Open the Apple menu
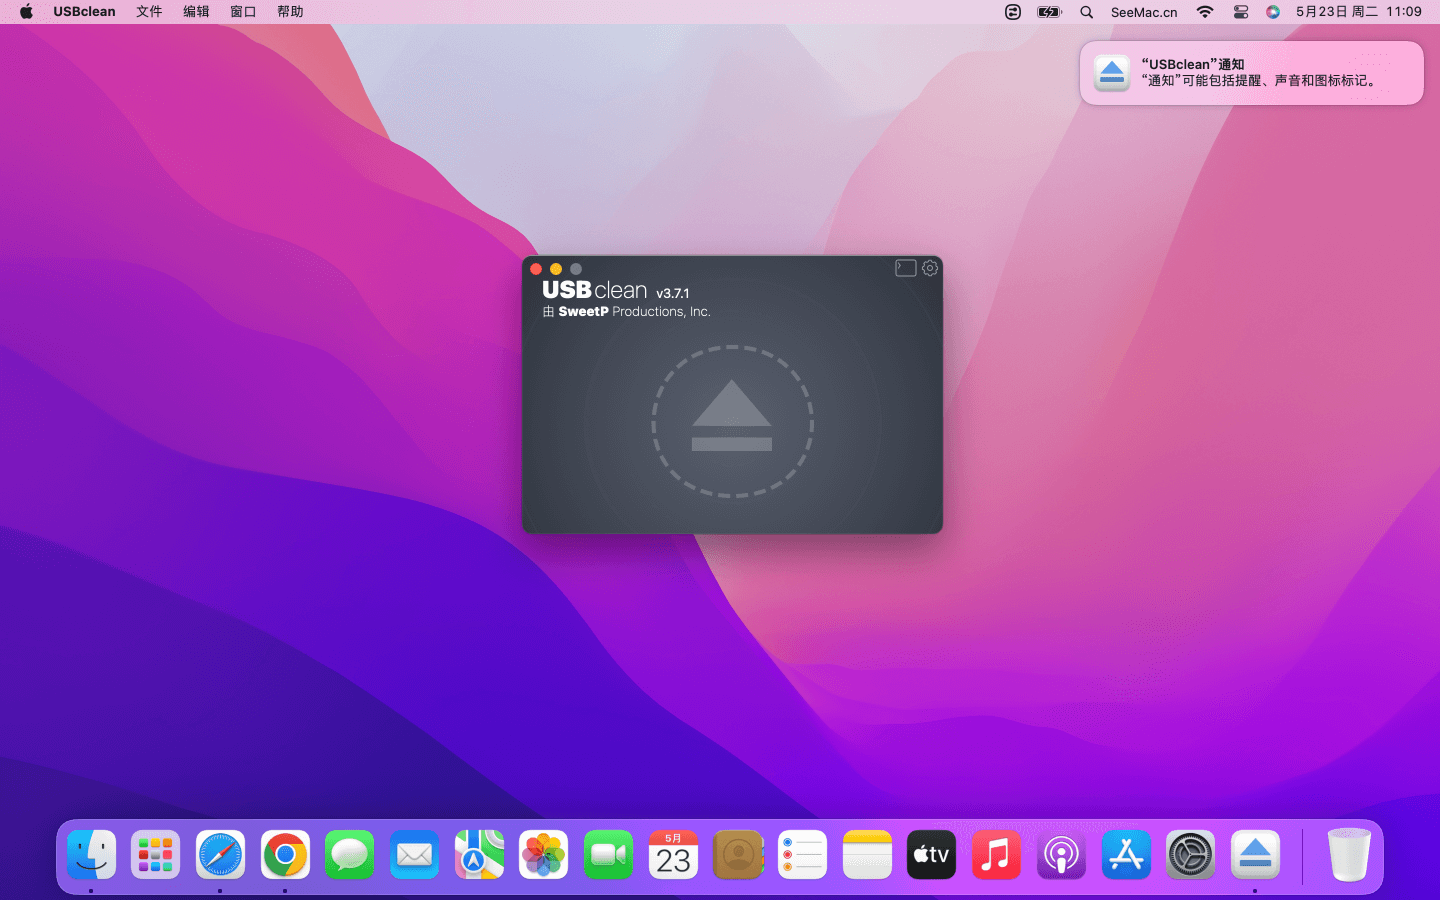Screen dimensions: 1440x900 (26, 12)
